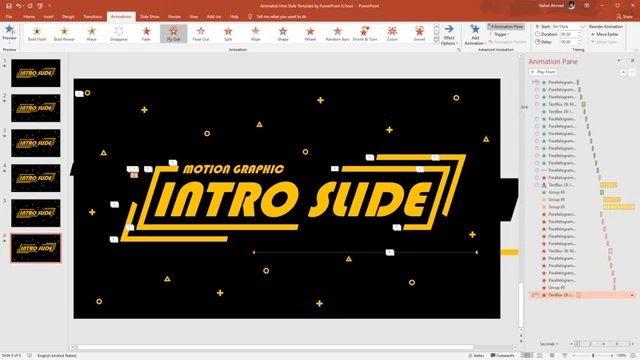Expand the animation gallery More arrow

point(436,40)
